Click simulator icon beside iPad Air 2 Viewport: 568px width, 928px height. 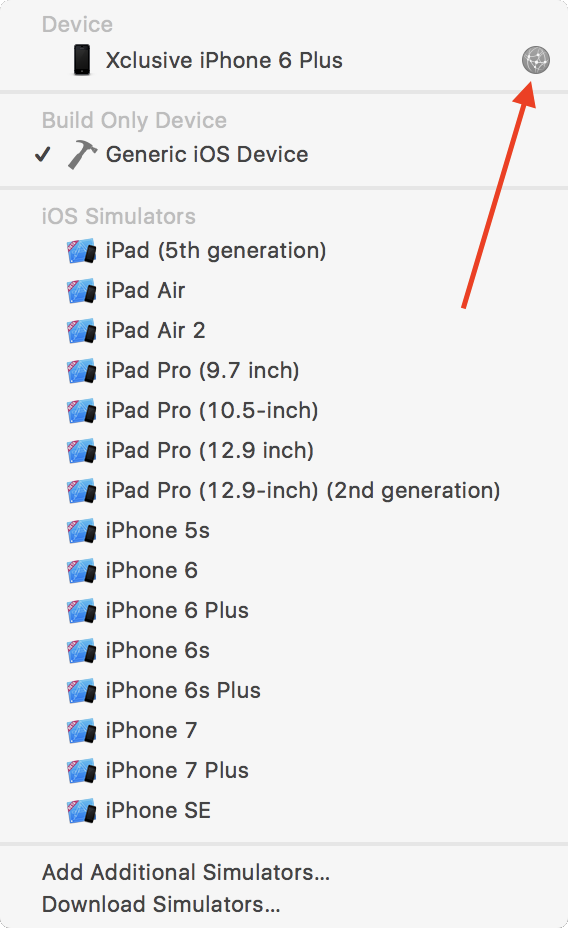(81, 331)
